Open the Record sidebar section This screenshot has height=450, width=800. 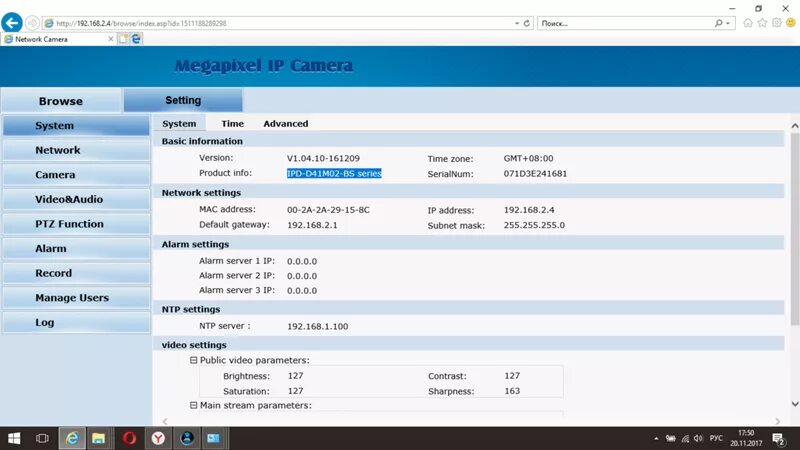point(76,273)
